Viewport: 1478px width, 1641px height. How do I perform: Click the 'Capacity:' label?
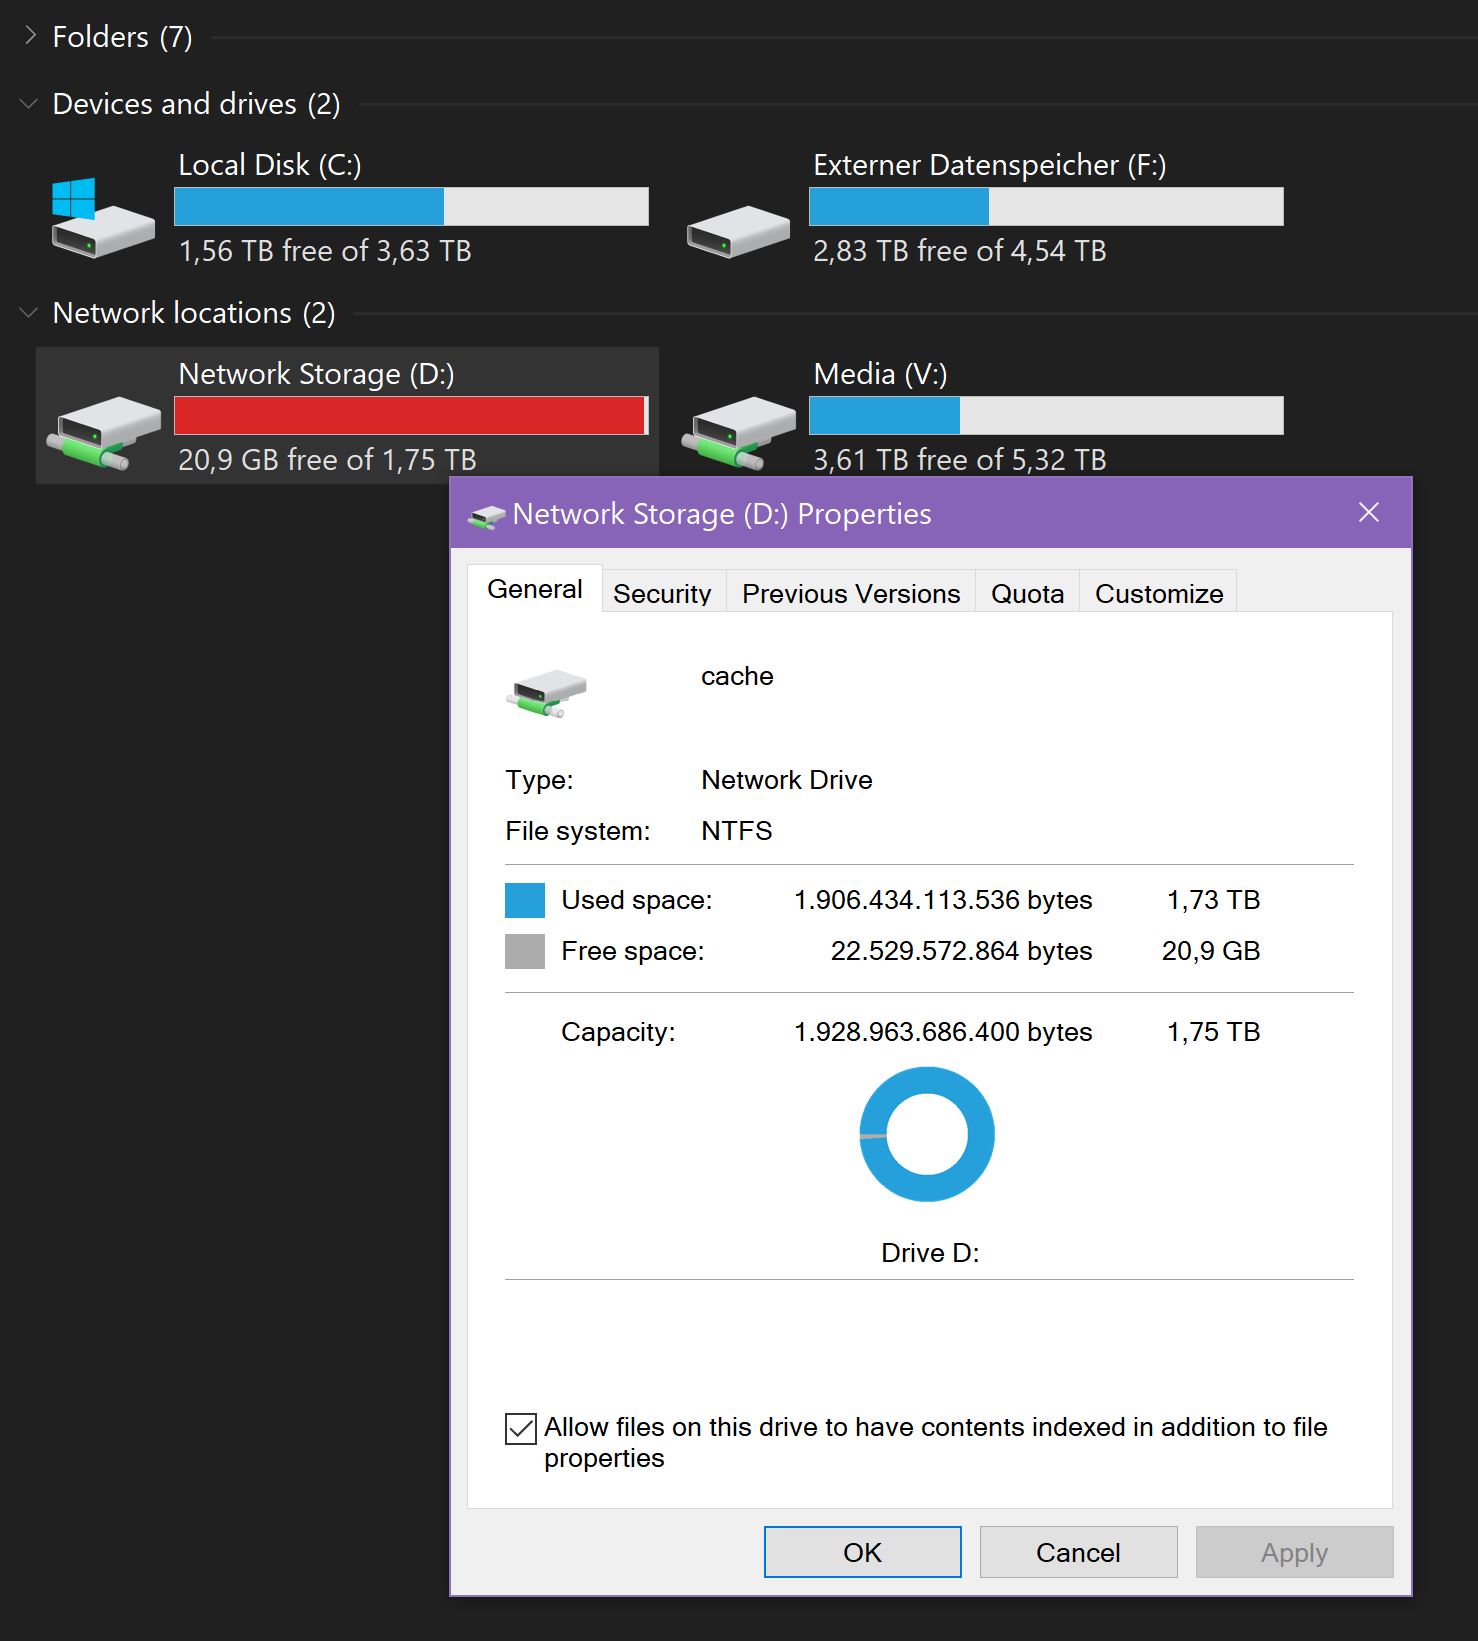(x=618, y=1032)
